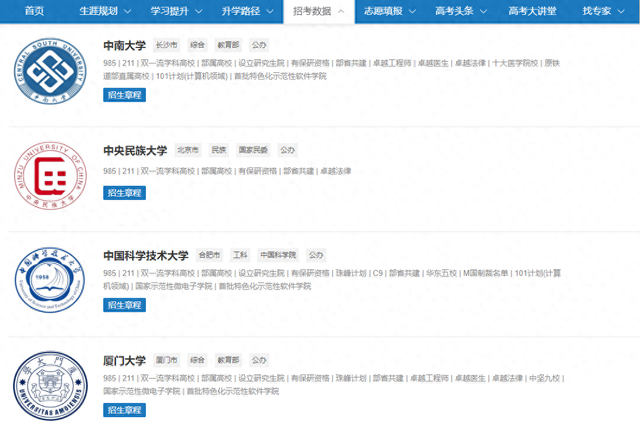This screenshot has height=435, width=640.
Task: Expand the chevron beside 志愿填报
Action: 412,11
